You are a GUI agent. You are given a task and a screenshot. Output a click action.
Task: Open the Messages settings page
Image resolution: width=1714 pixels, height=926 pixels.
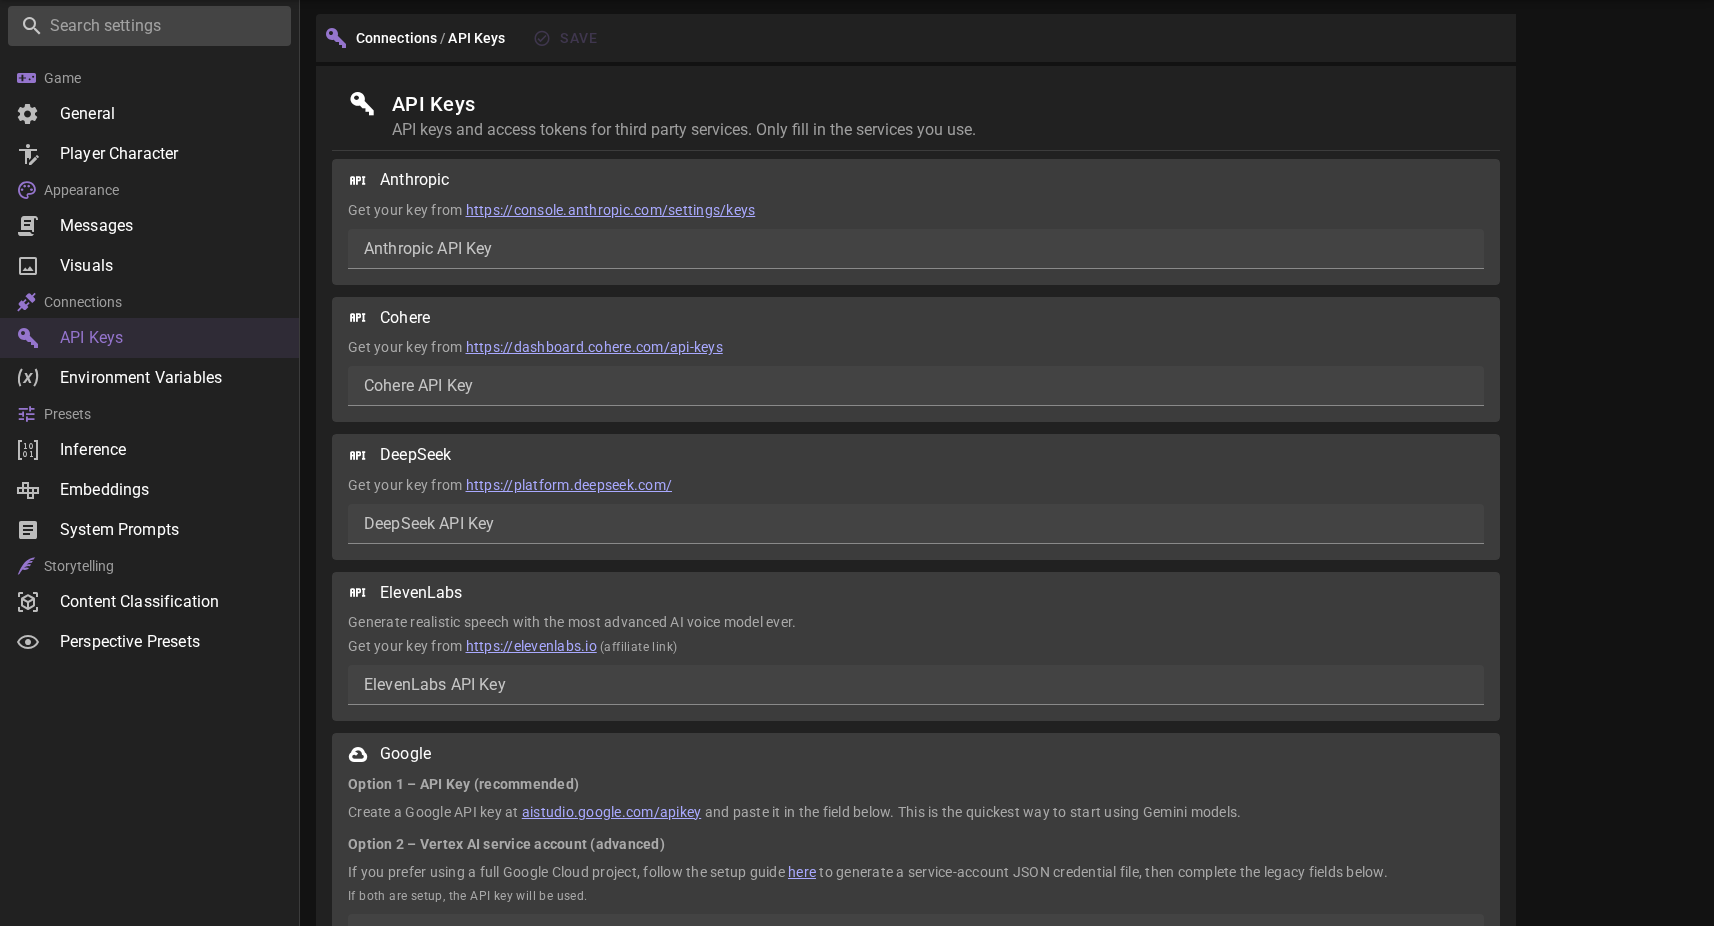150,226
